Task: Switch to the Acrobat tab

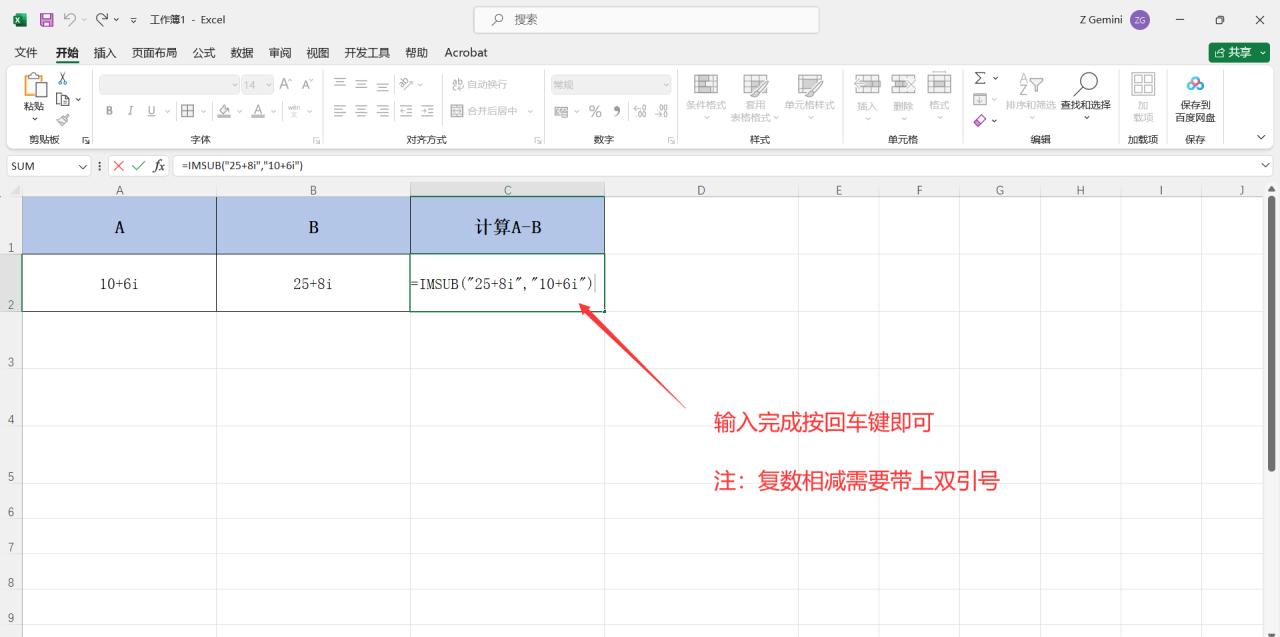Action: tap(466, 52)
